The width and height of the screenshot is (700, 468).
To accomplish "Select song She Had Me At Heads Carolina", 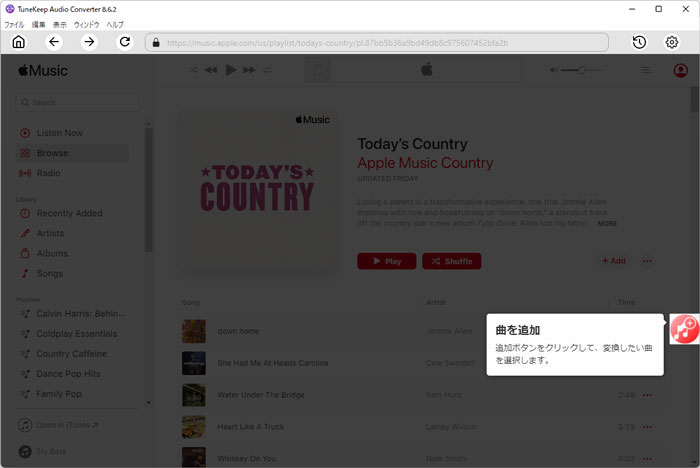I will click(x=273, y=363).
